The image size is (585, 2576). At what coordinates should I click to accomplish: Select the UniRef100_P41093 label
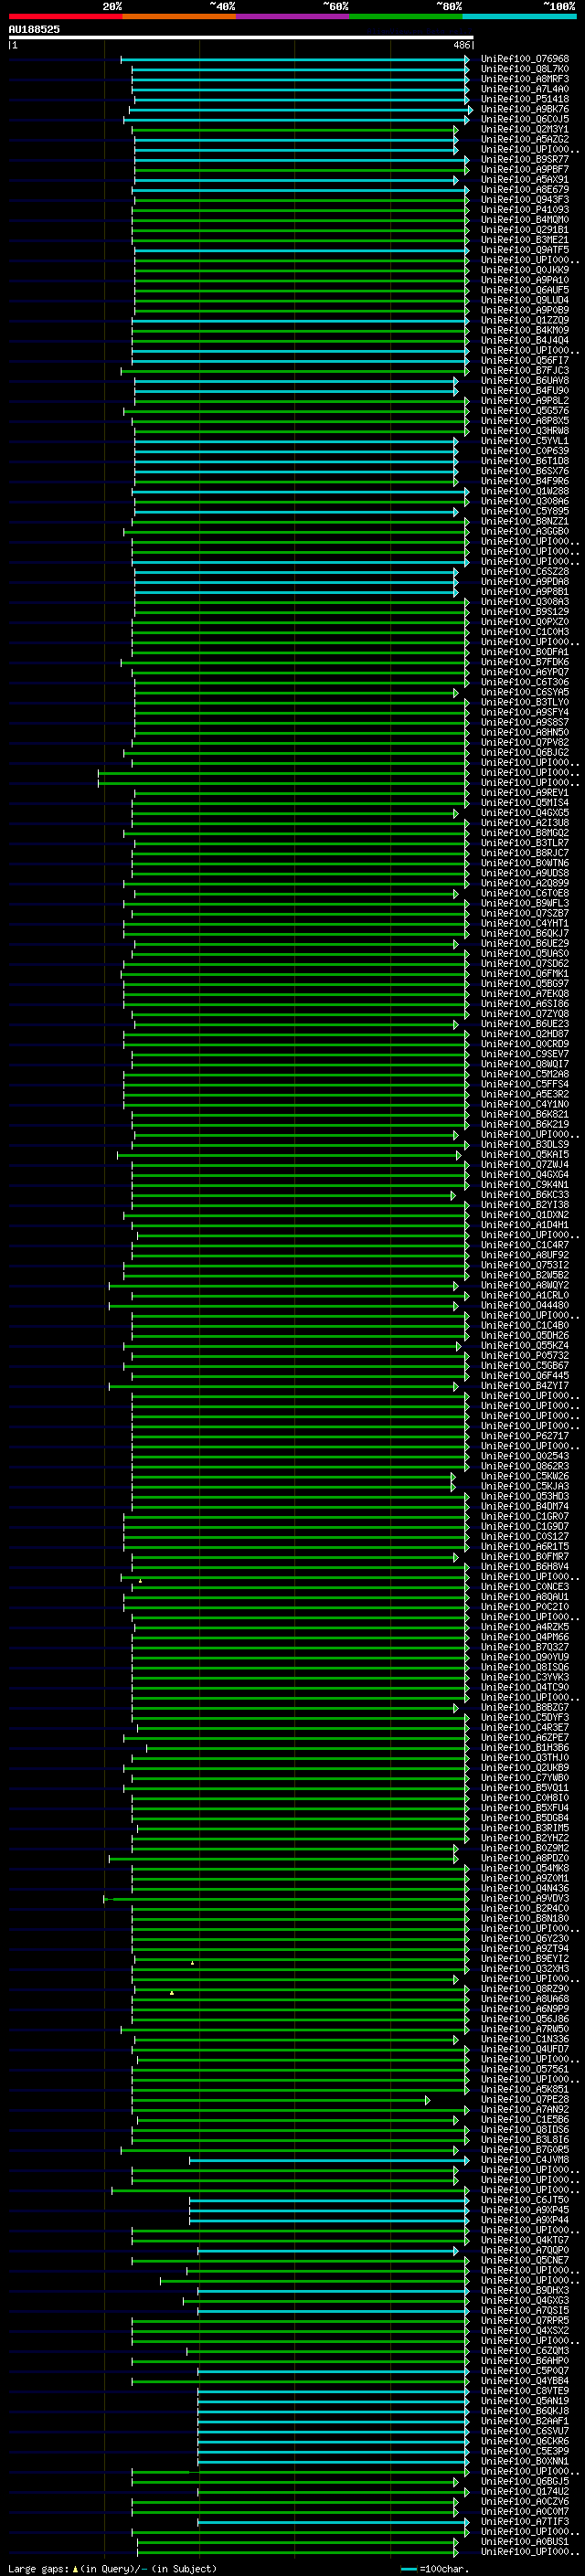[525, 210]
